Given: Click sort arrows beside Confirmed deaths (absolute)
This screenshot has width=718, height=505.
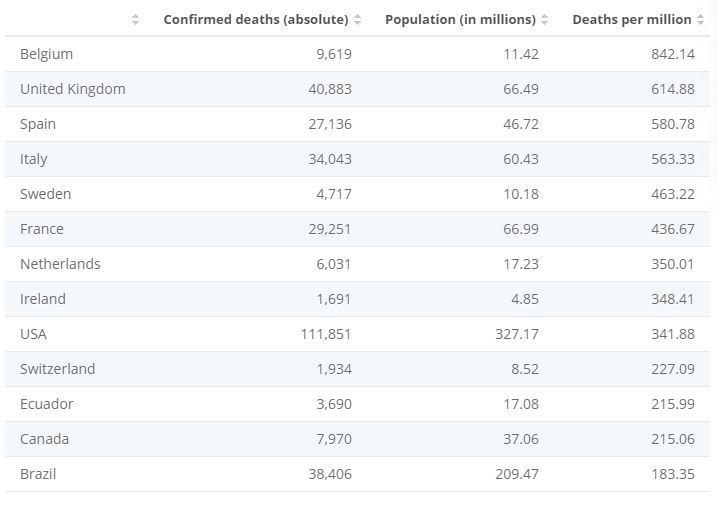Looking at the screenshot, I should pyautogui.click(x=358, y=20).
